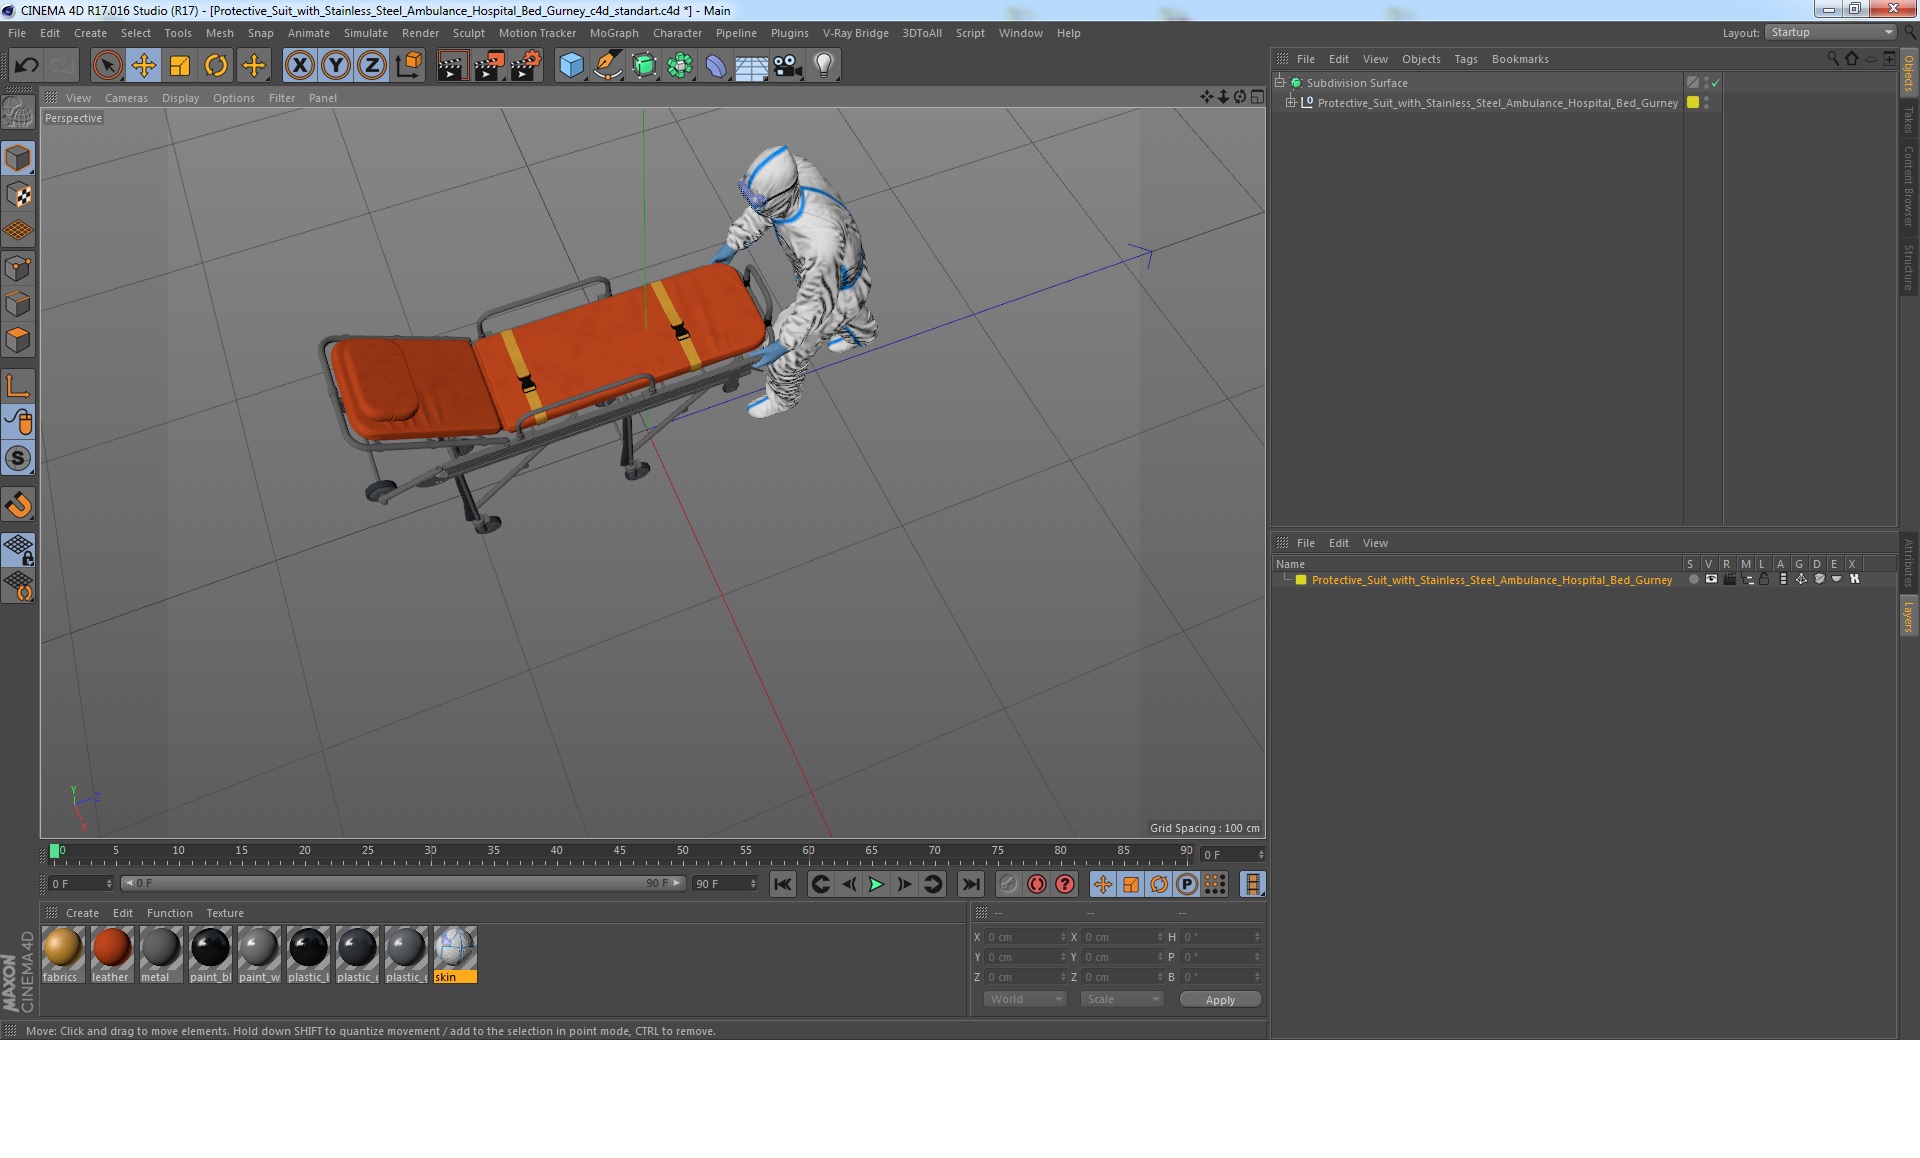Click the Apply button

pos(1220,1000)
